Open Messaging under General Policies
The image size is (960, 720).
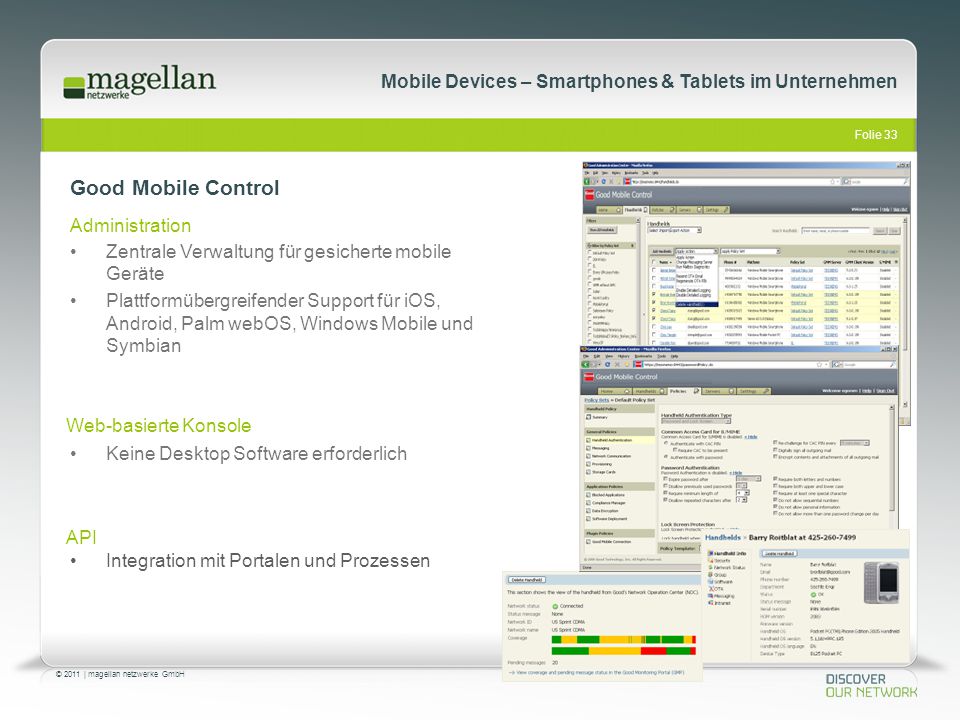(x=598, y=448)
